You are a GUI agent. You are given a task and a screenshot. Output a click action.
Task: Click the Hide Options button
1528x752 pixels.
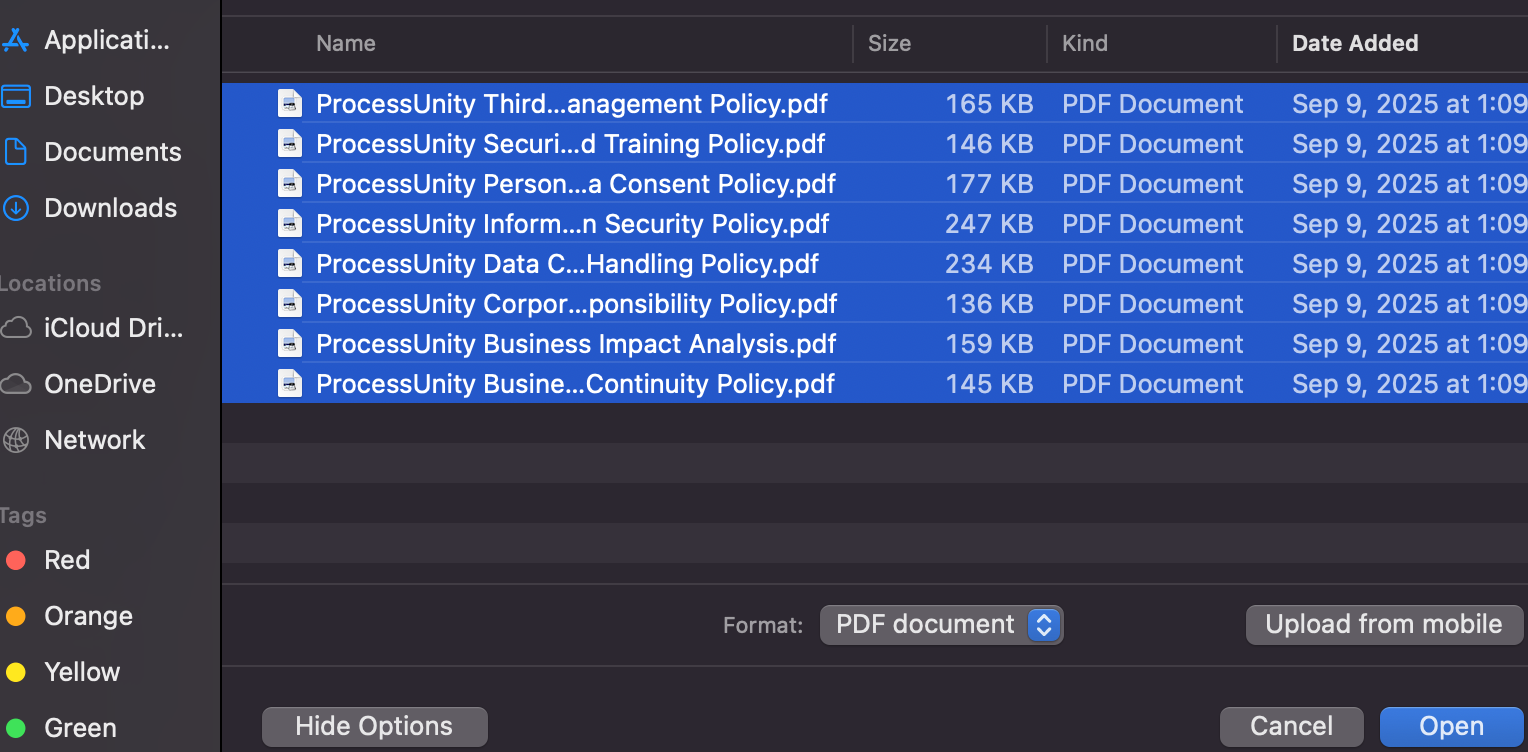tap(374, 727)
